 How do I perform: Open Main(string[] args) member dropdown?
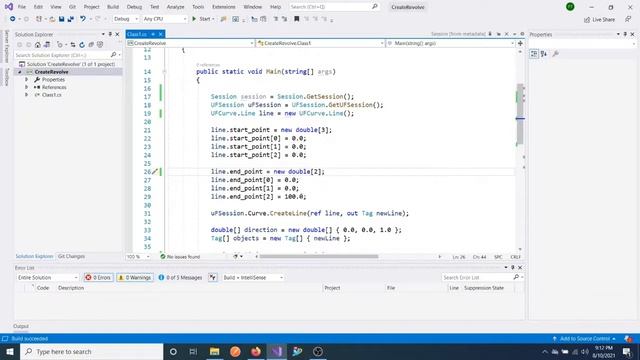coord(451,43)
